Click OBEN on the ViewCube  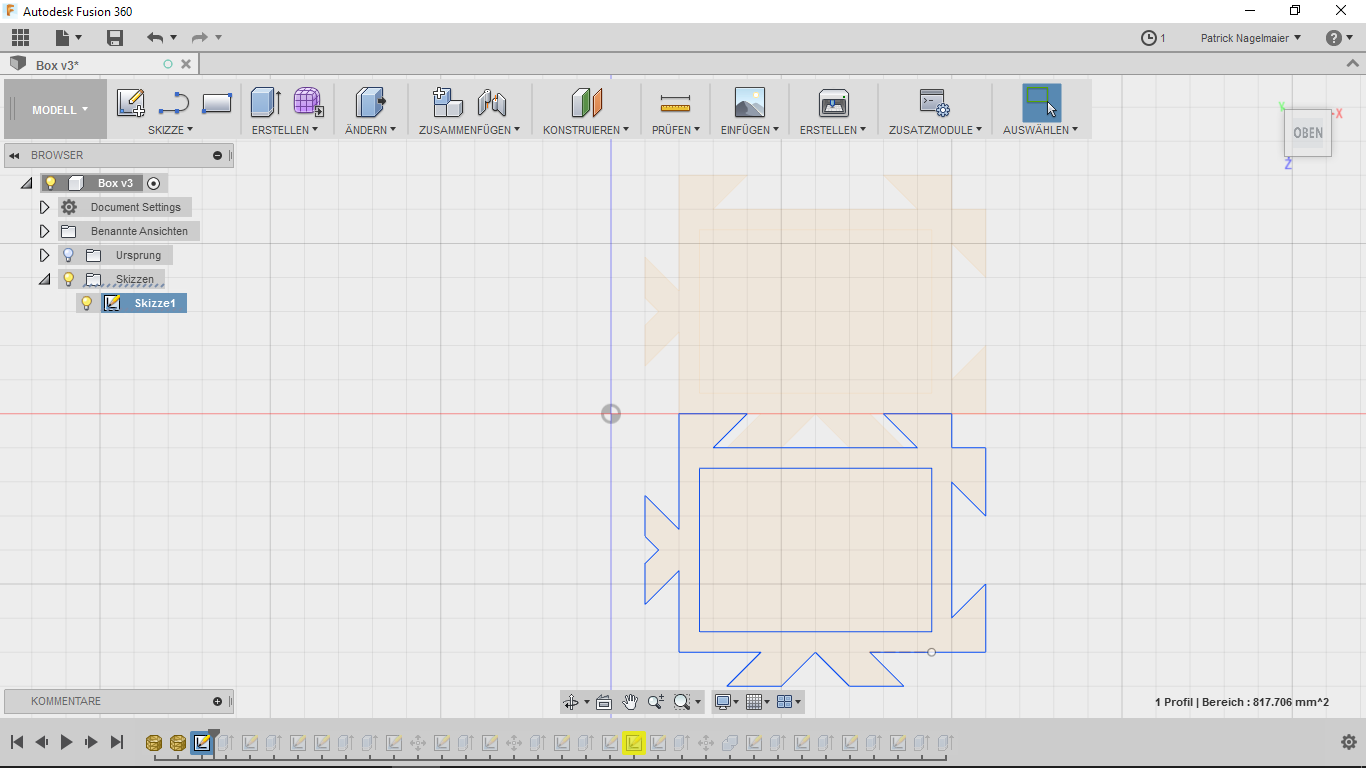pos(1307,132)
